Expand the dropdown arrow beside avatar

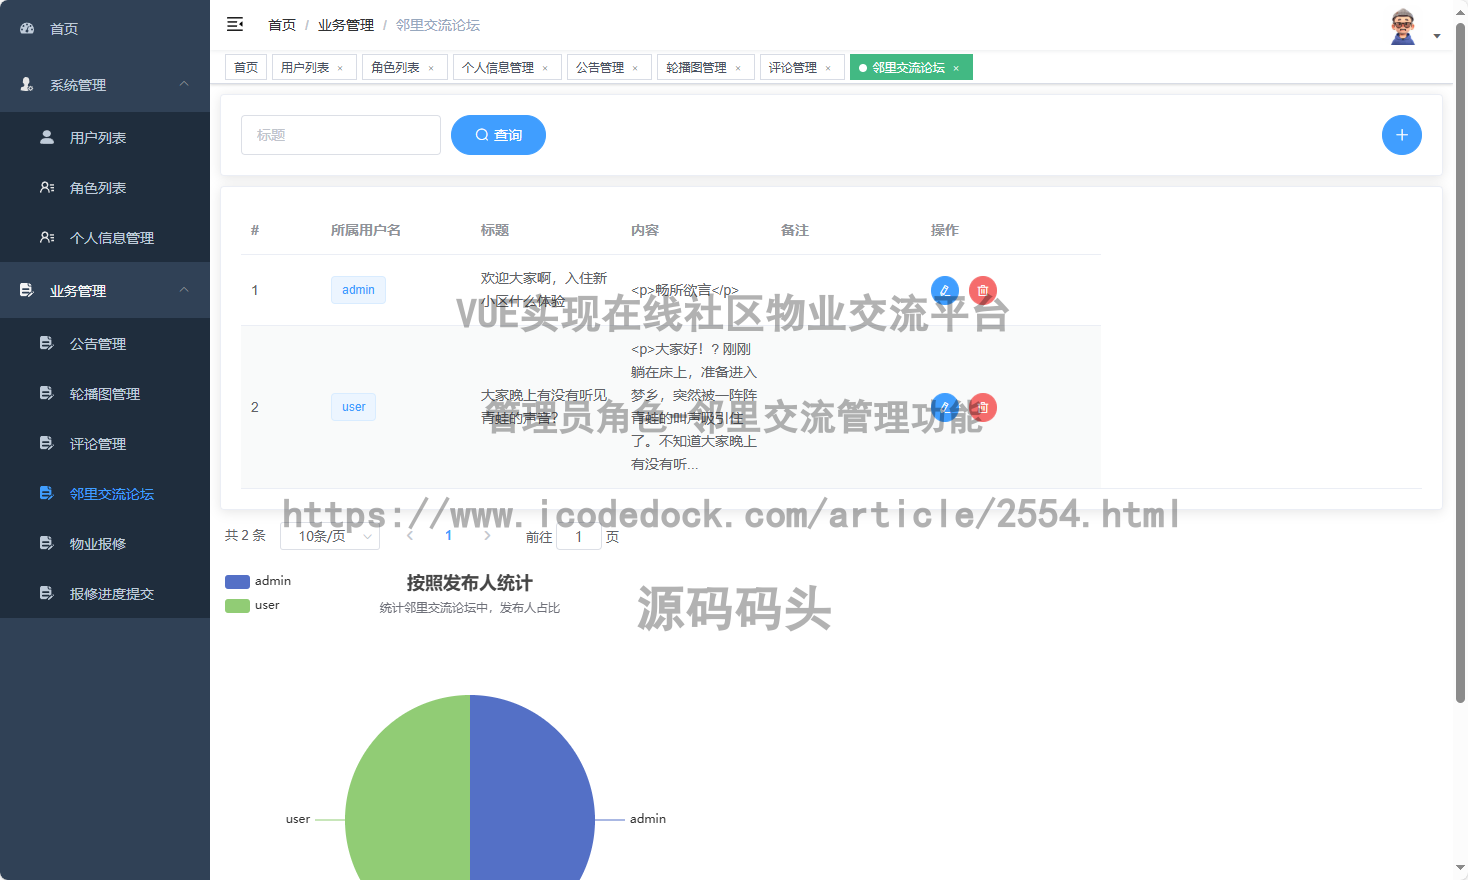tap(1437, 36)
